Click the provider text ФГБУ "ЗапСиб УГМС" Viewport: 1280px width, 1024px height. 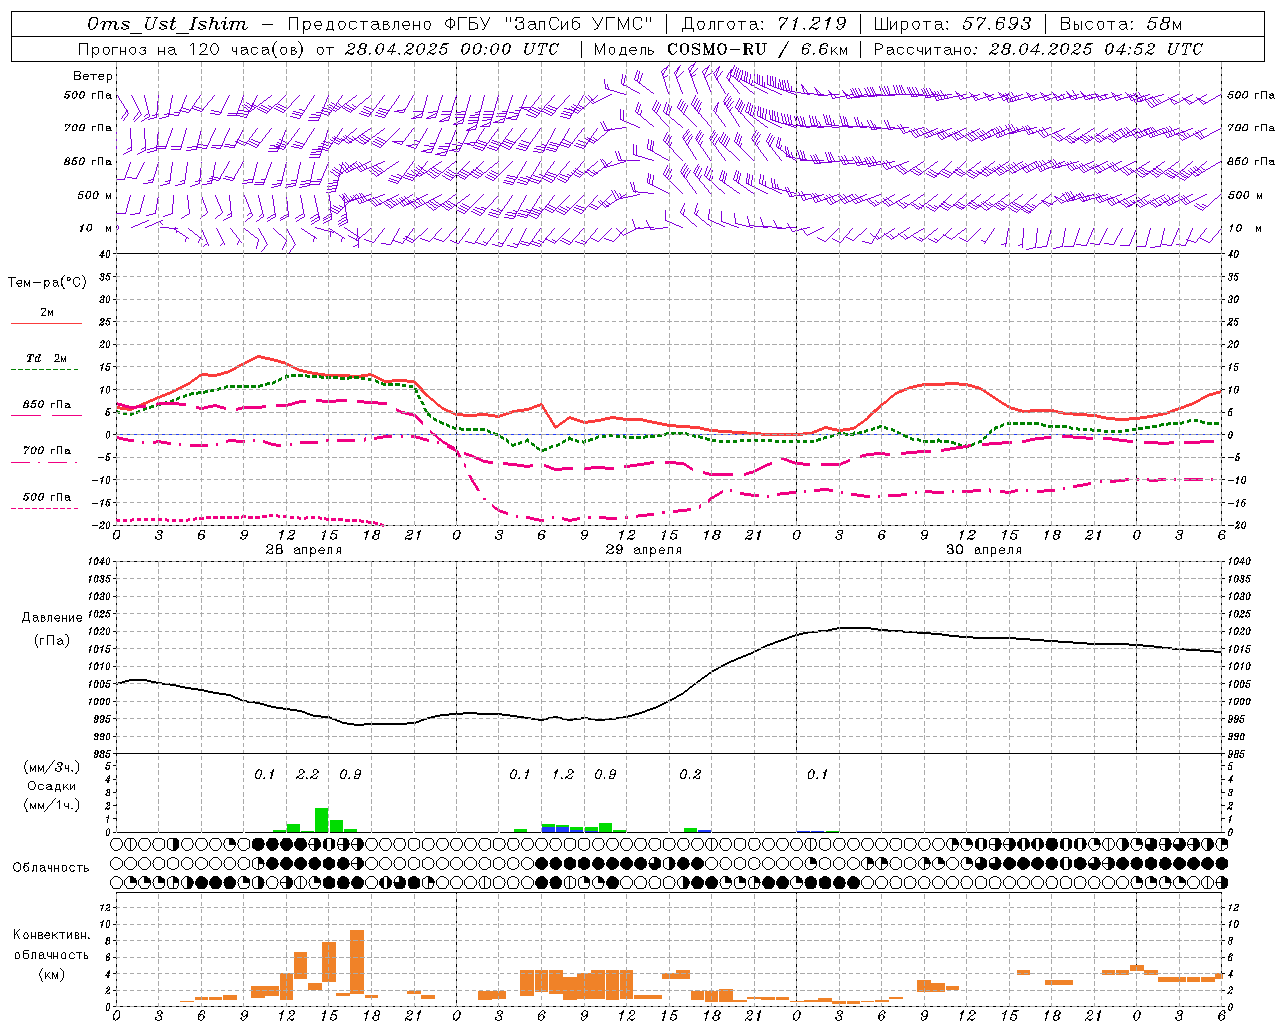[x=548, y=24]
